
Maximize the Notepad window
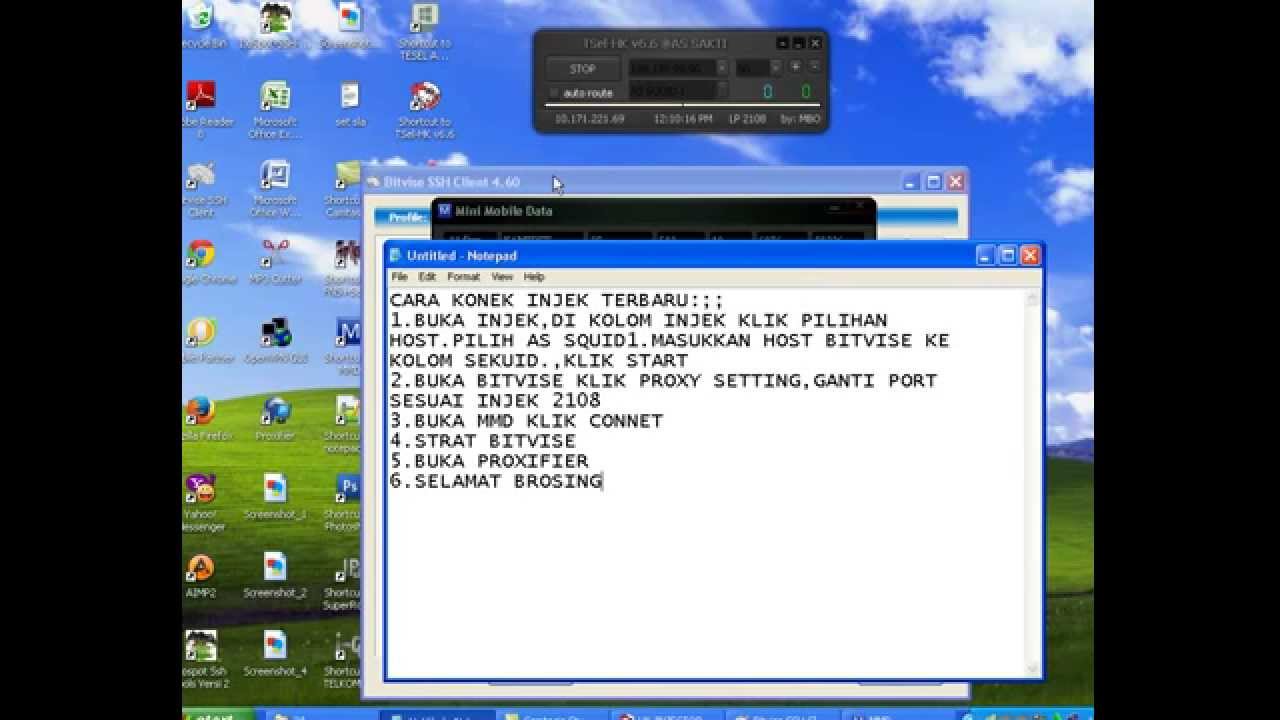(1008, 256)
